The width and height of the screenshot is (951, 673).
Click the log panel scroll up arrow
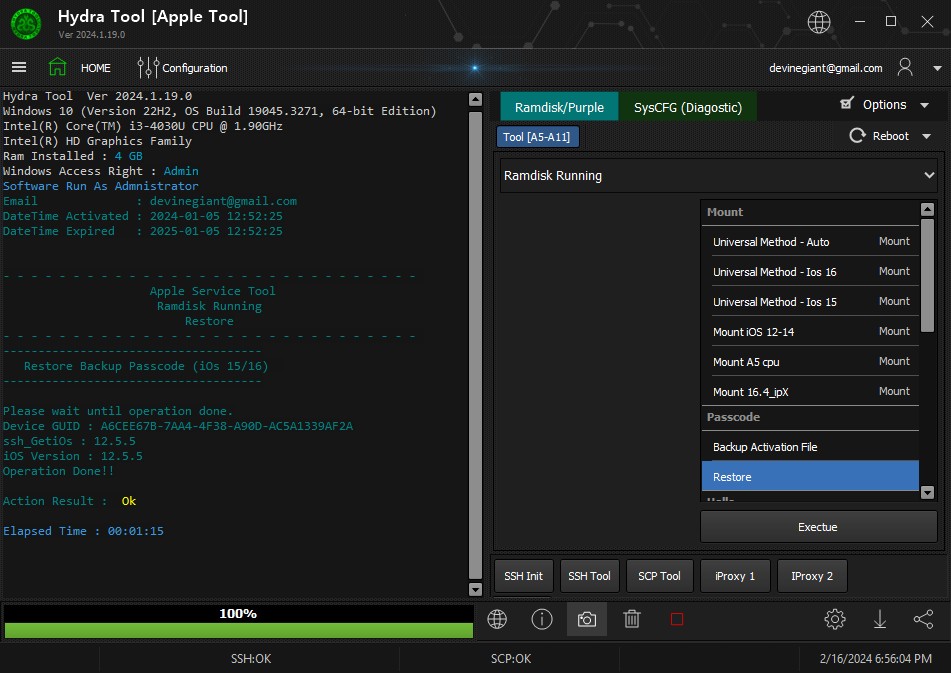pyautogui.click(x=476, y=99)
